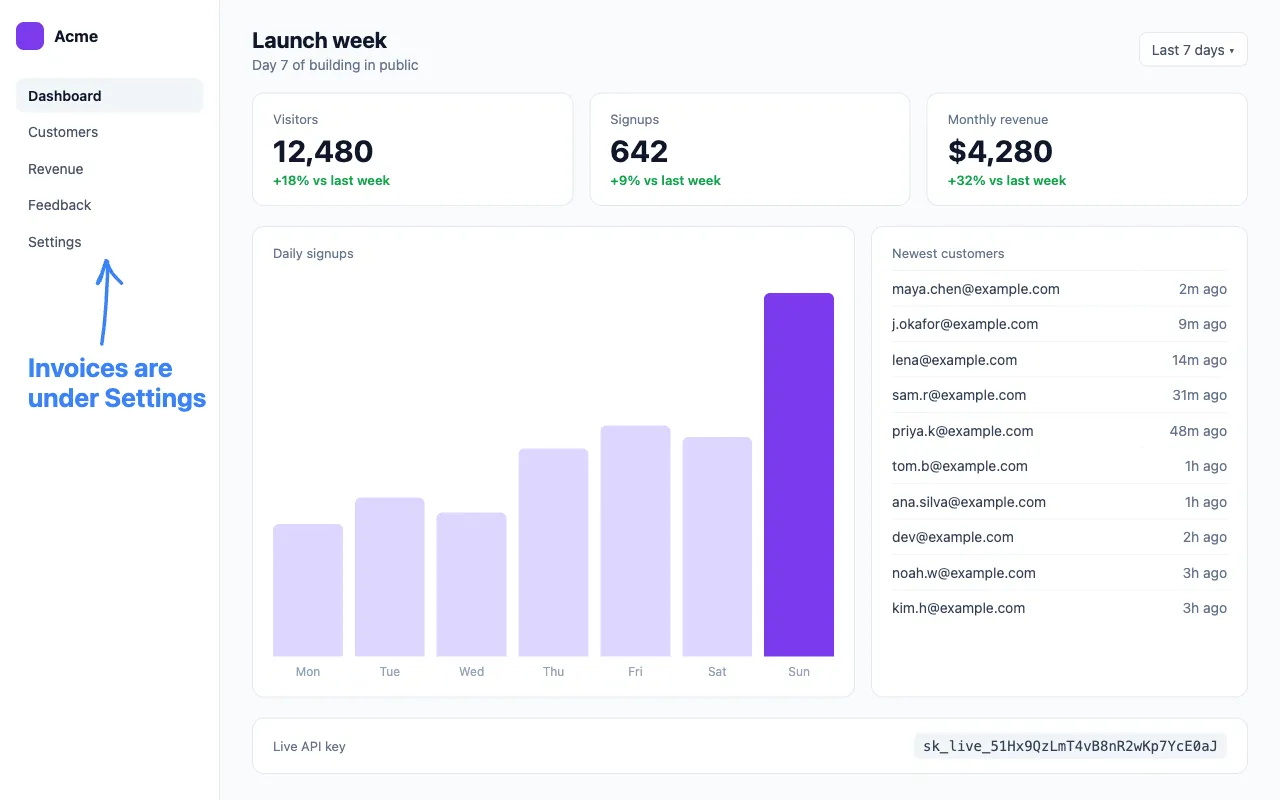
Task: Open Settings from the sidebar
Action: click(109, 242)
